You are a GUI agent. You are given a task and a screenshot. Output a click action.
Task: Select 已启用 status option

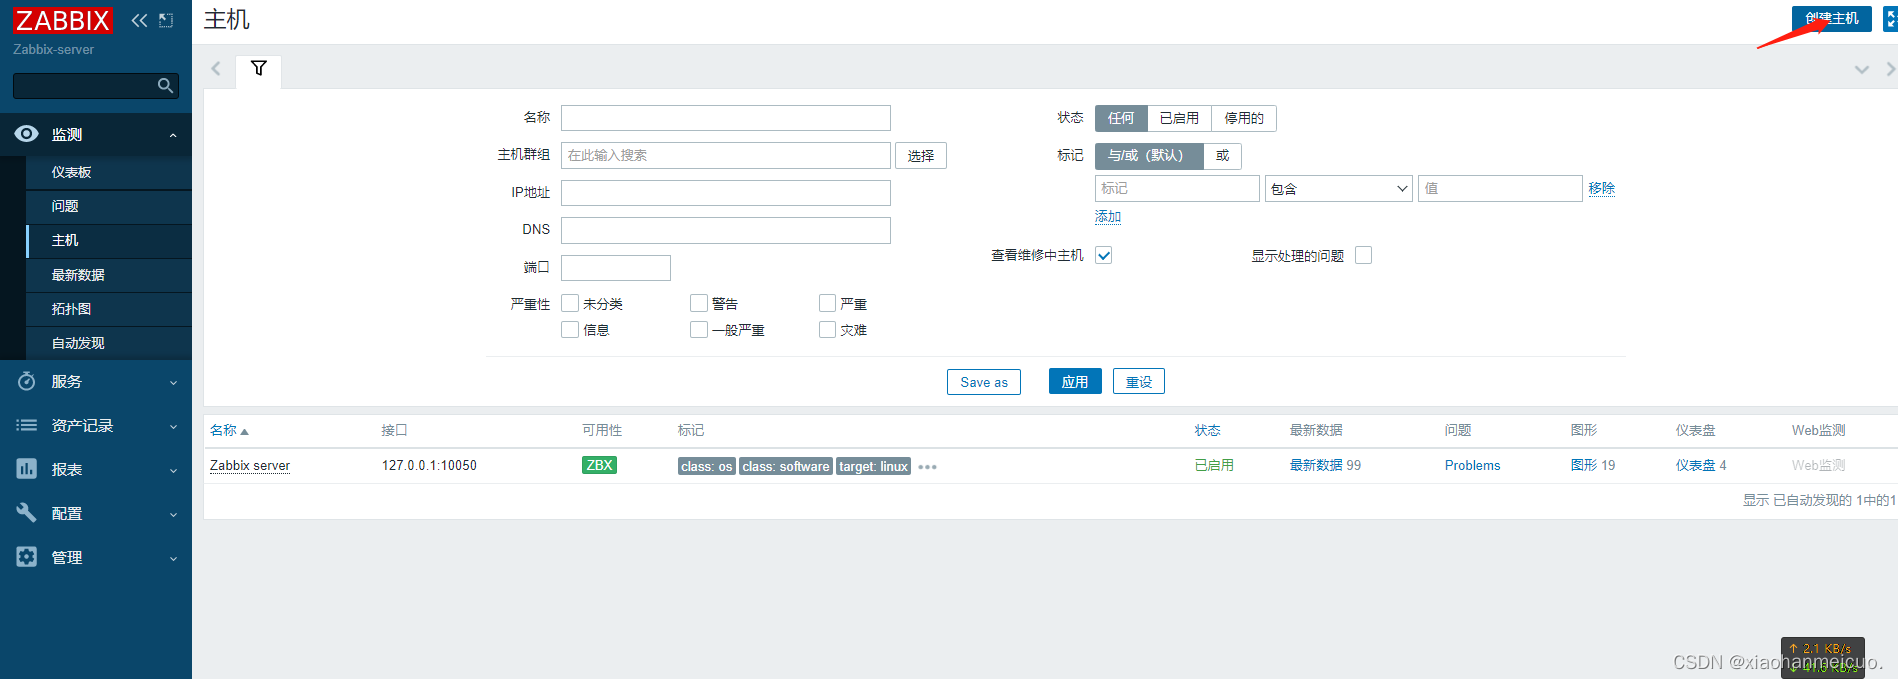[1179, 118]
